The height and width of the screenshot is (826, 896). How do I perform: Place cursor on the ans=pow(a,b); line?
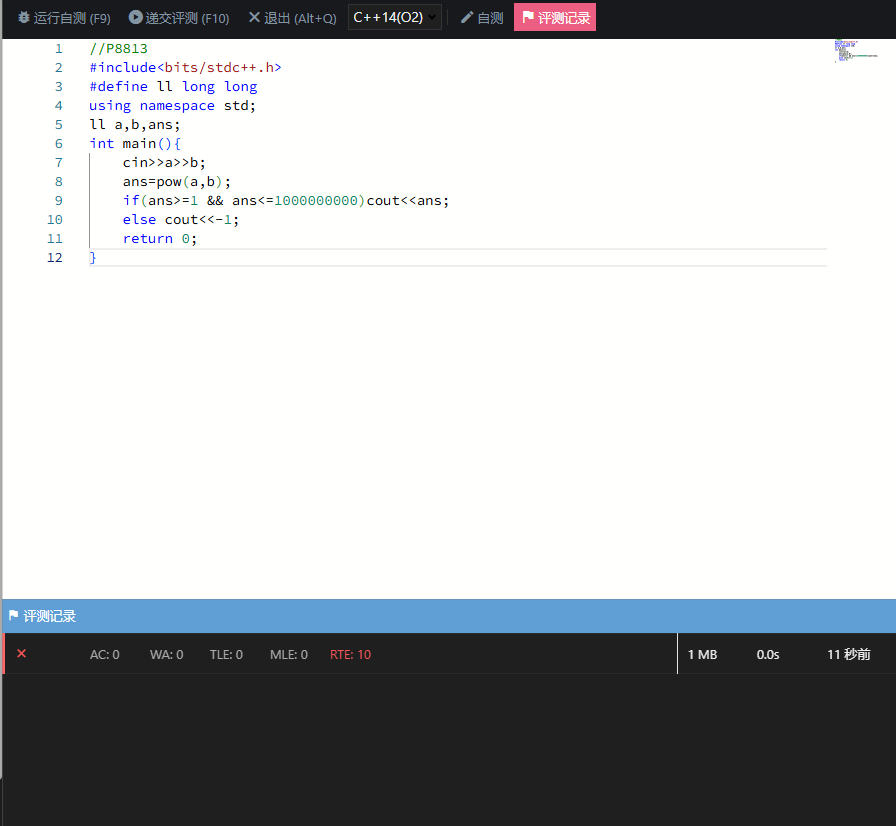click(x=177, y=181)
